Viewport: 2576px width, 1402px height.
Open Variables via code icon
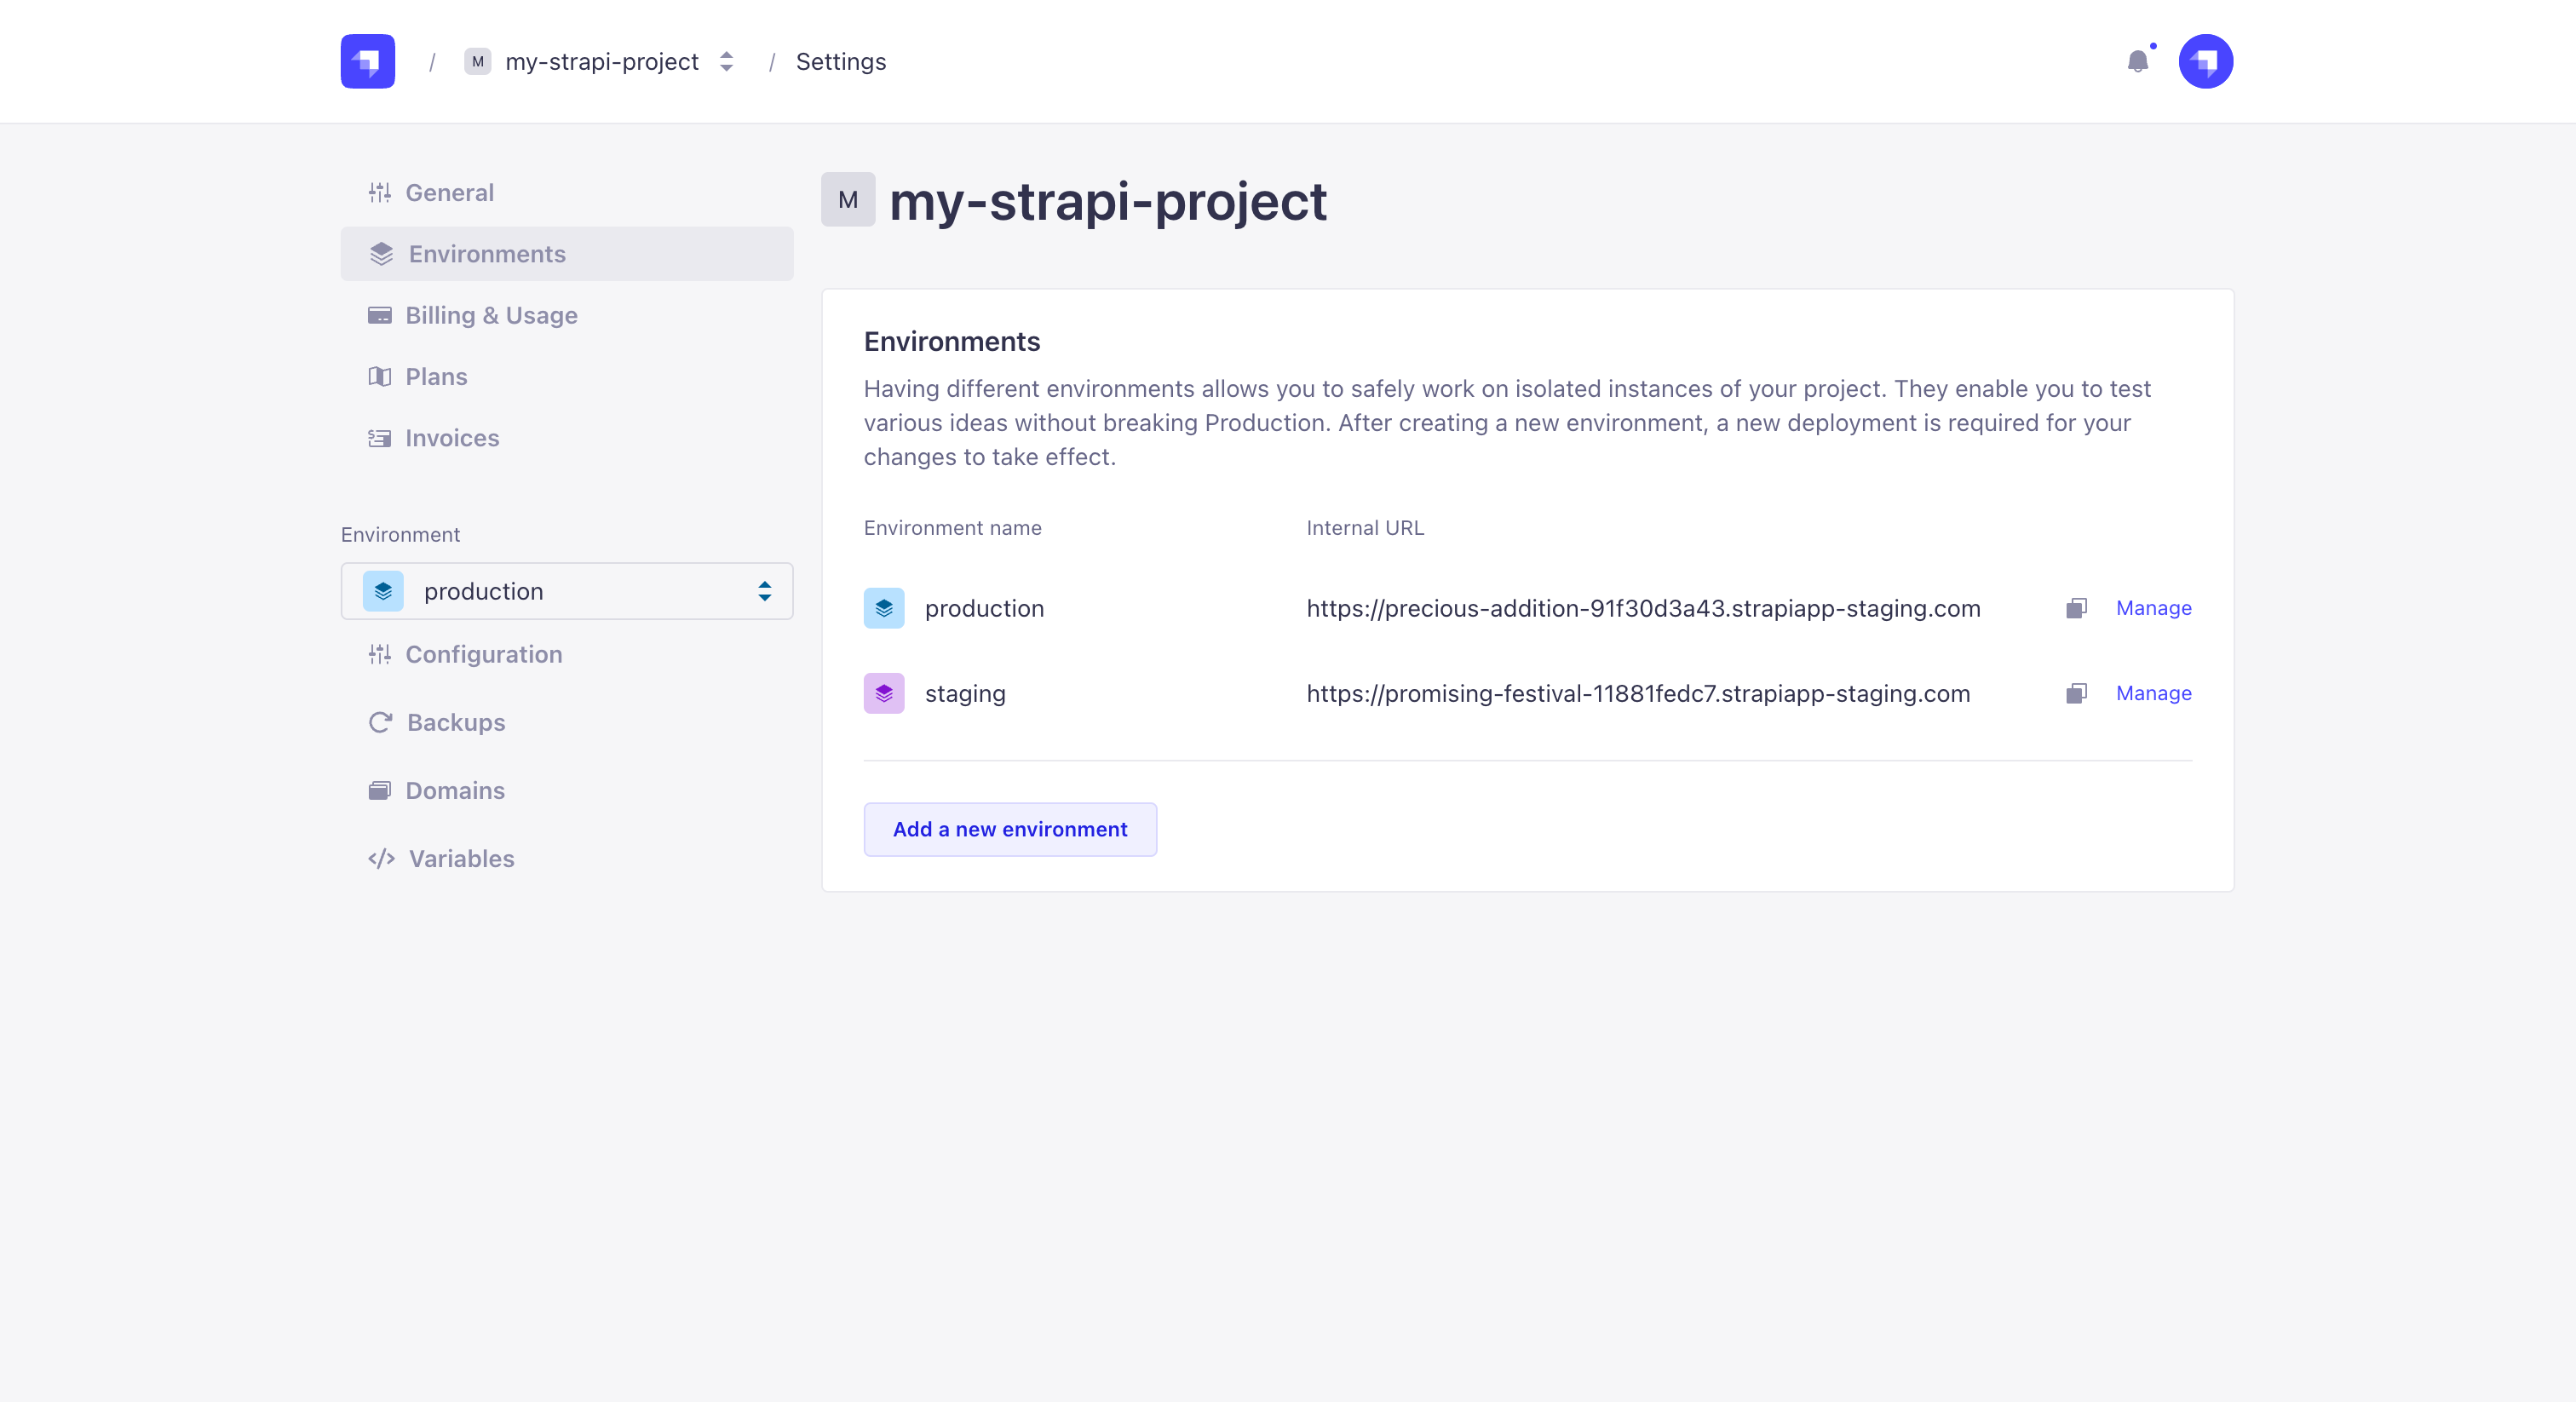click(381, 859)
